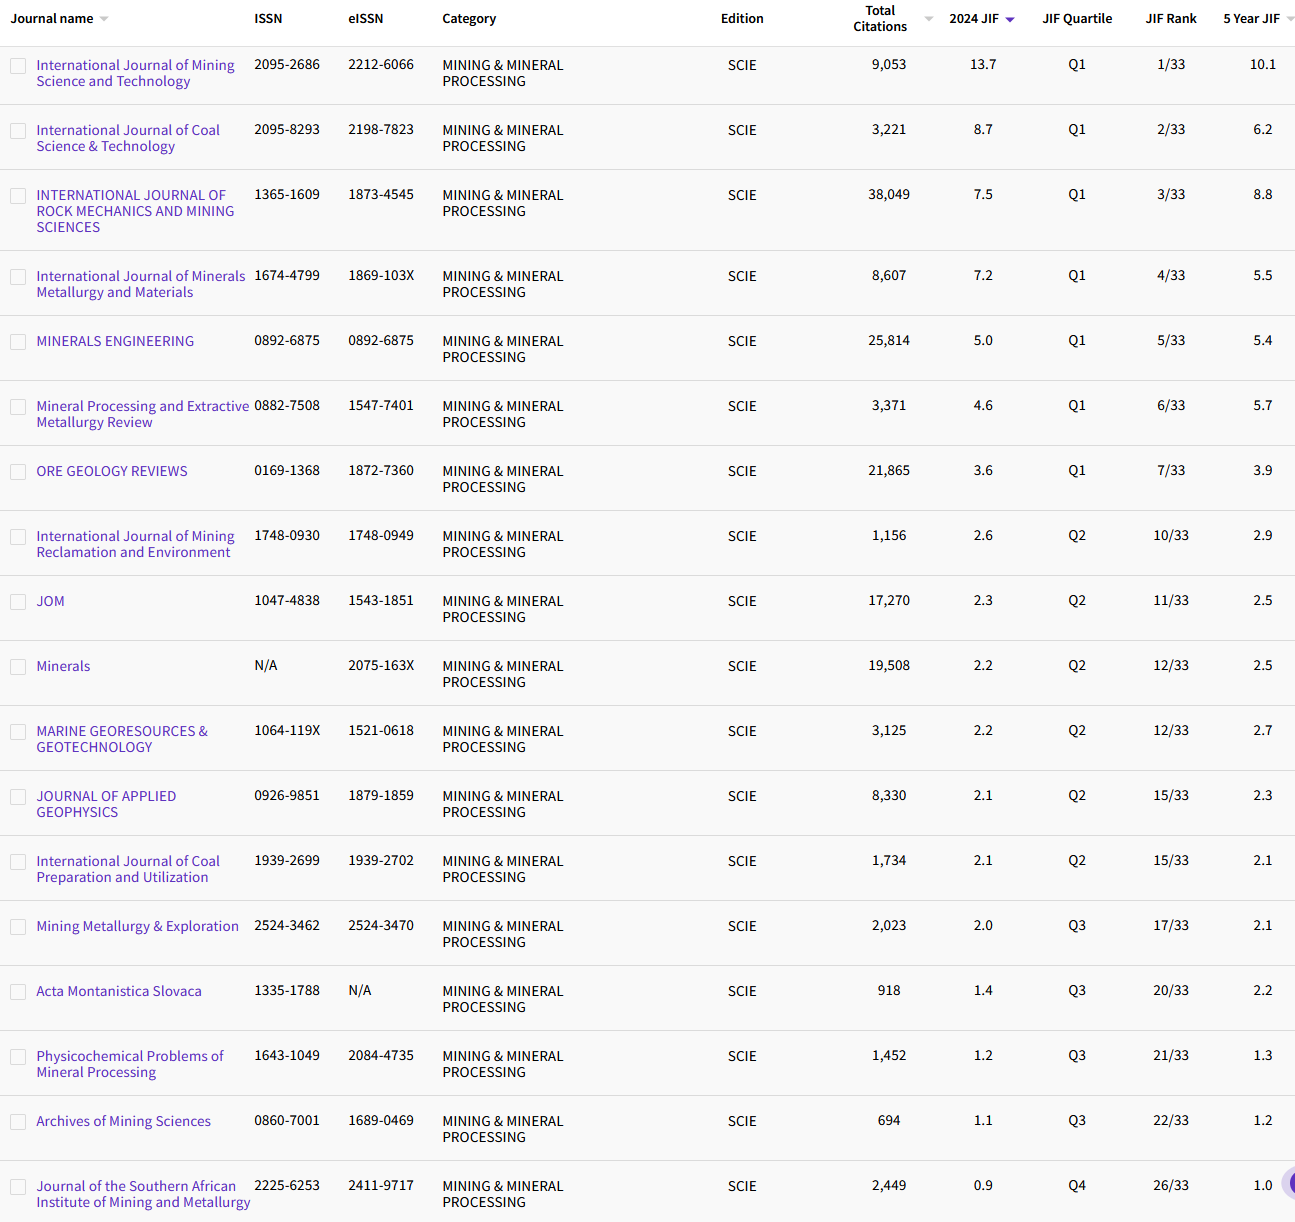The width and height of the screenshot is (1295, 1222).
Task: Mark the Acta Montanistica Slovaca checkbox
Action: [x=18, y=992]
